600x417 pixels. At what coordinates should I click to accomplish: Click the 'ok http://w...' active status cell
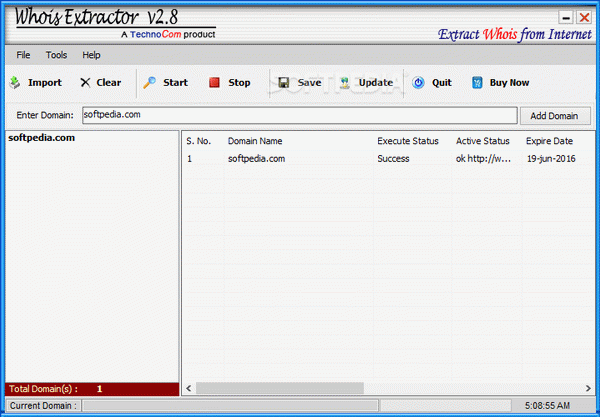click(483, 159)
